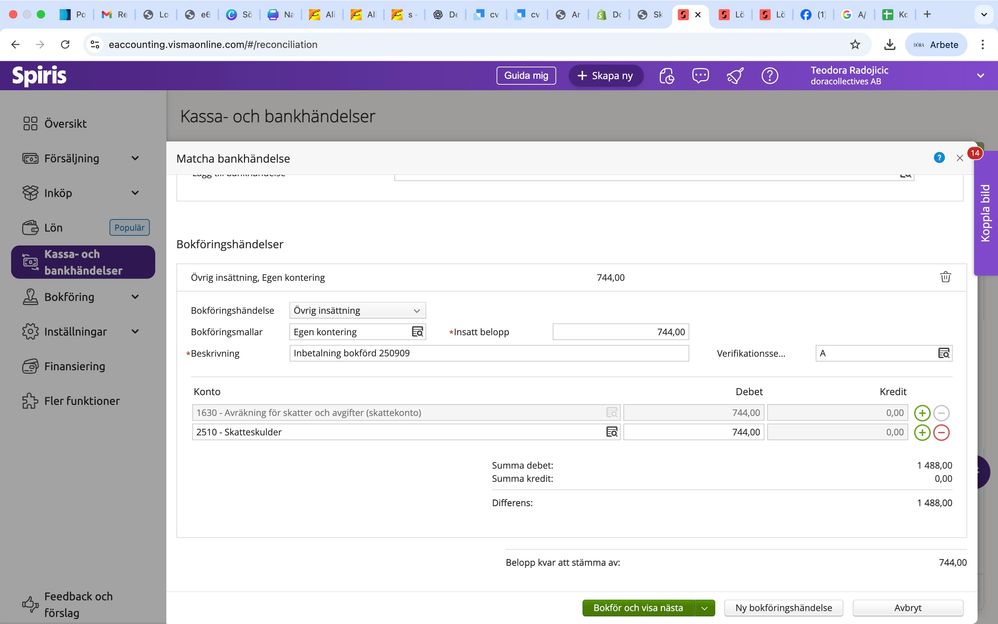Click the Avbryt button
Screen dimensions: 998x624
click(x=908, y=608)
